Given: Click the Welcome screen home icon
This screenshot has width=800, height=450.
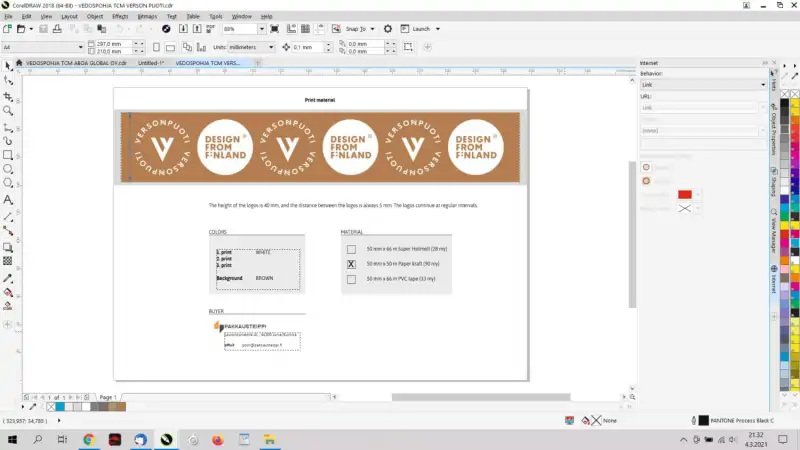Looking at the screenshot, I should click(x=19, y=63).
